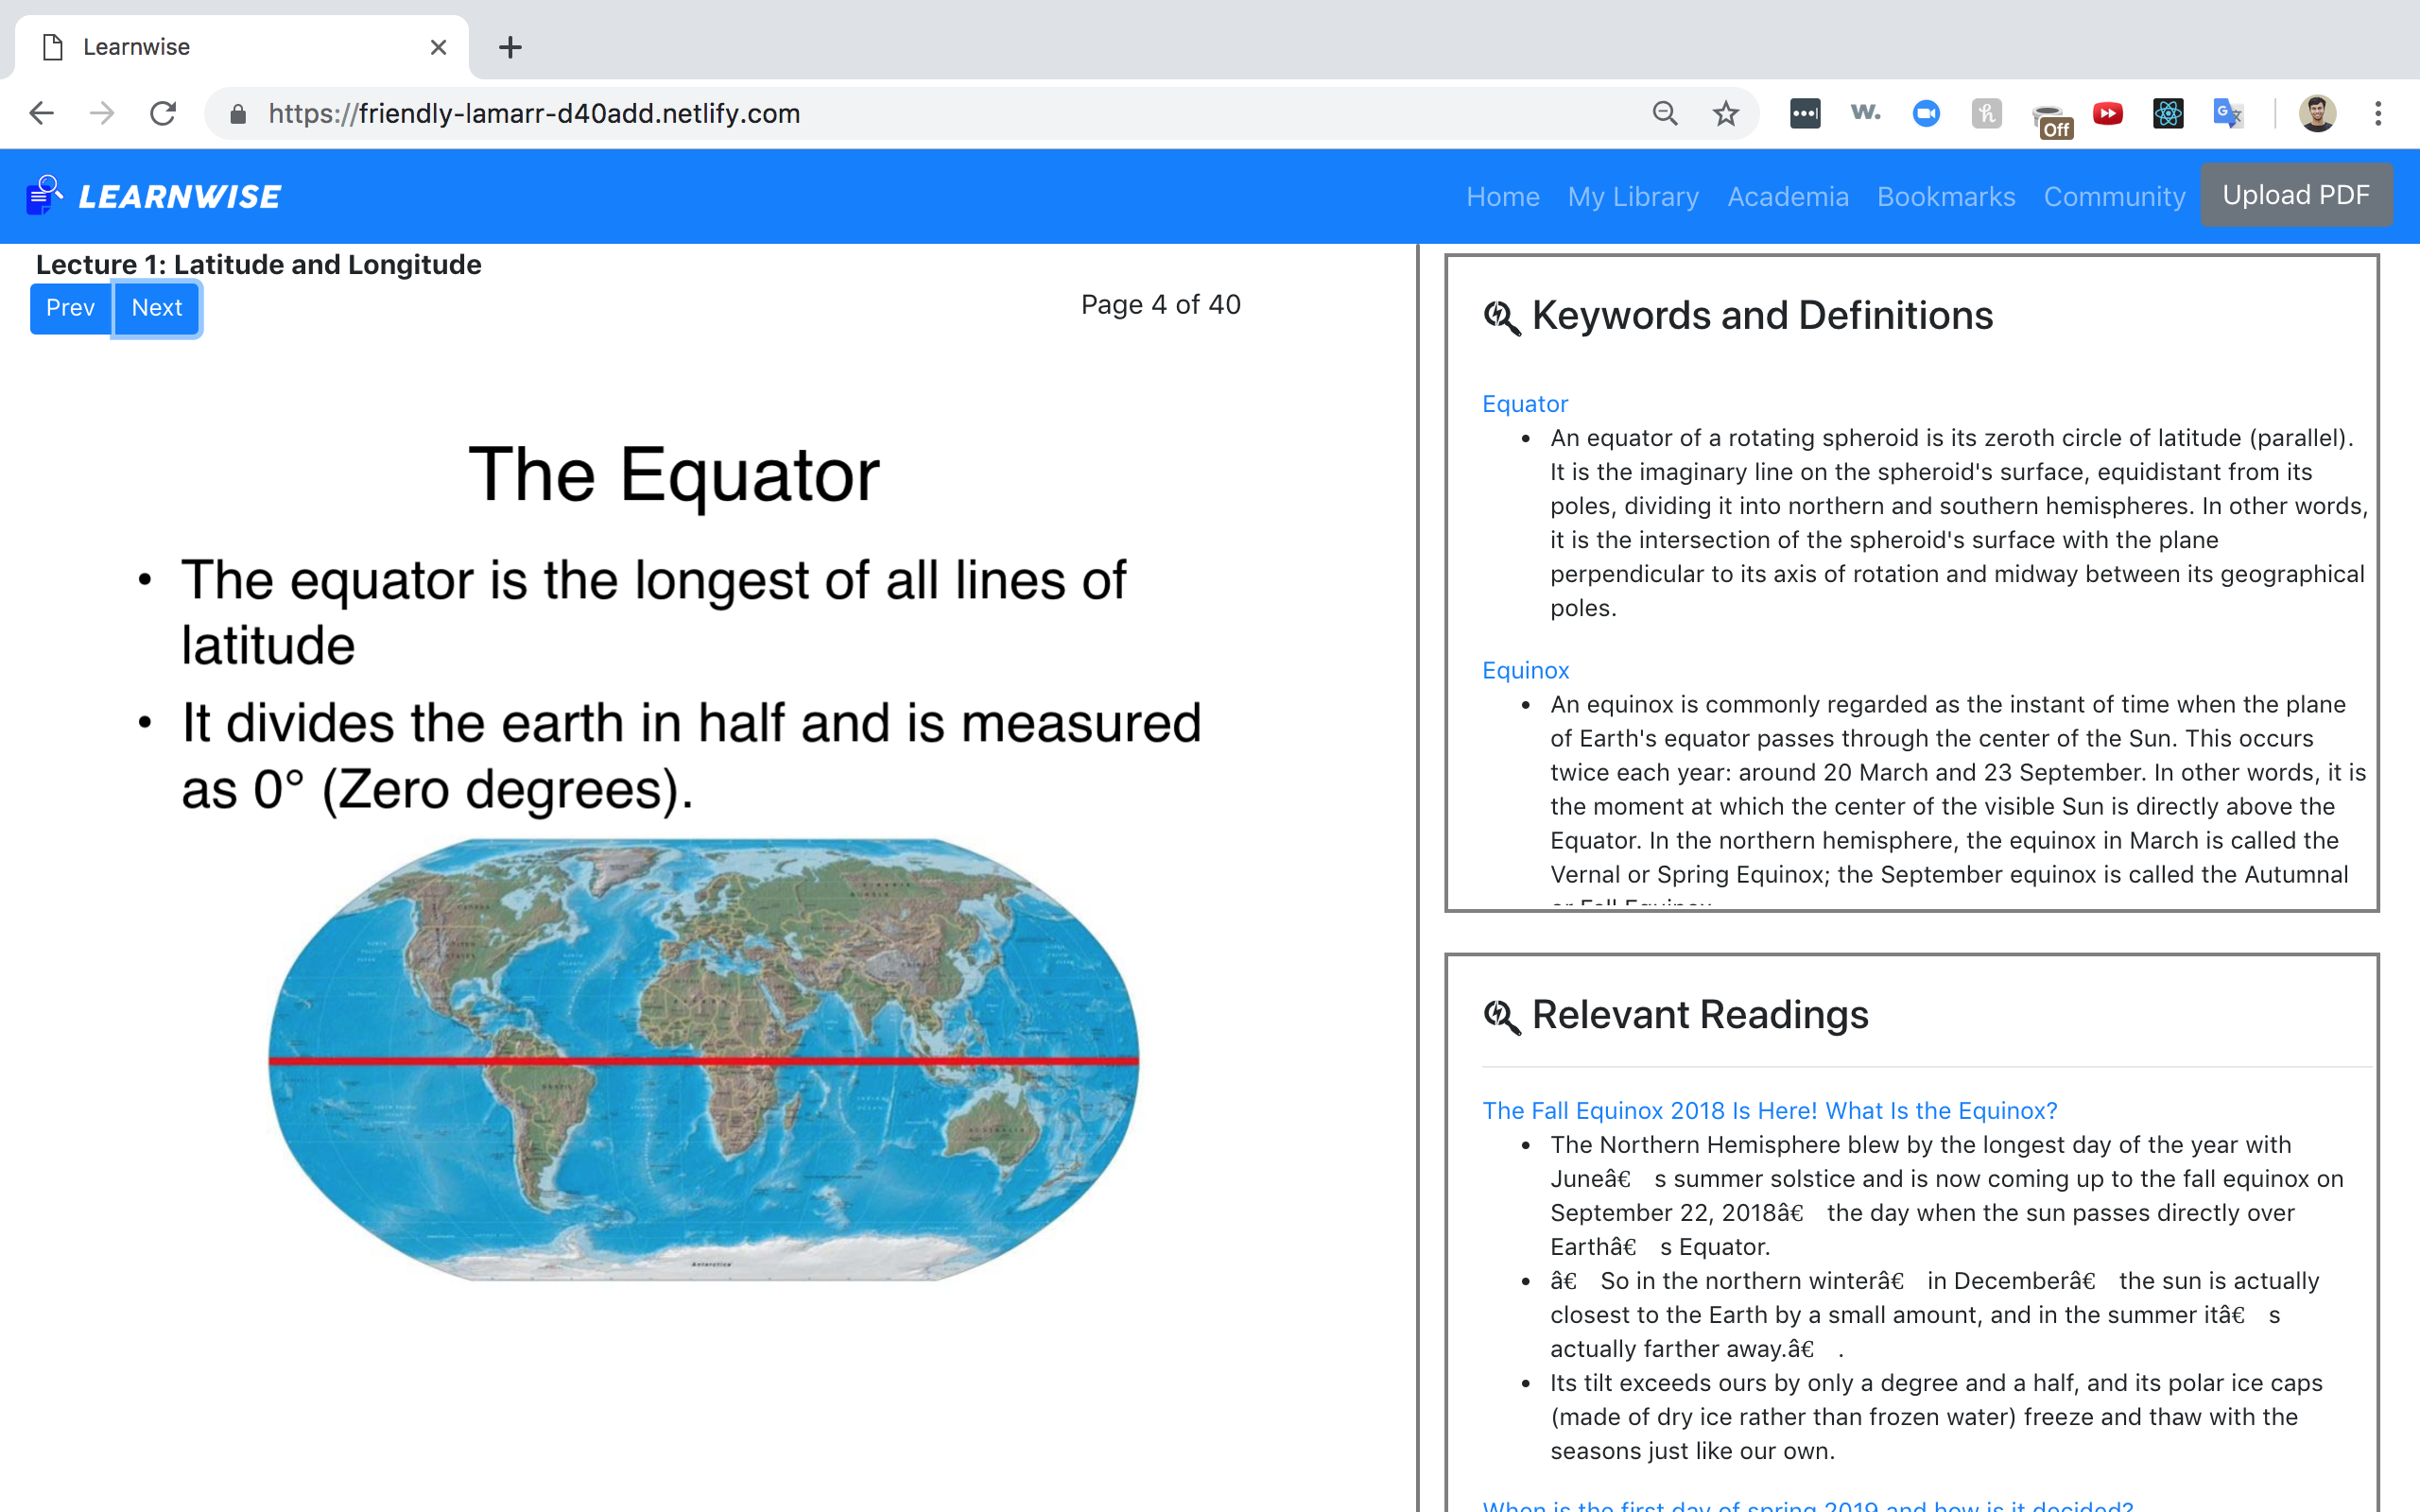
Task: Open the Academia nav item
Action: click(x=1787, y=196)
